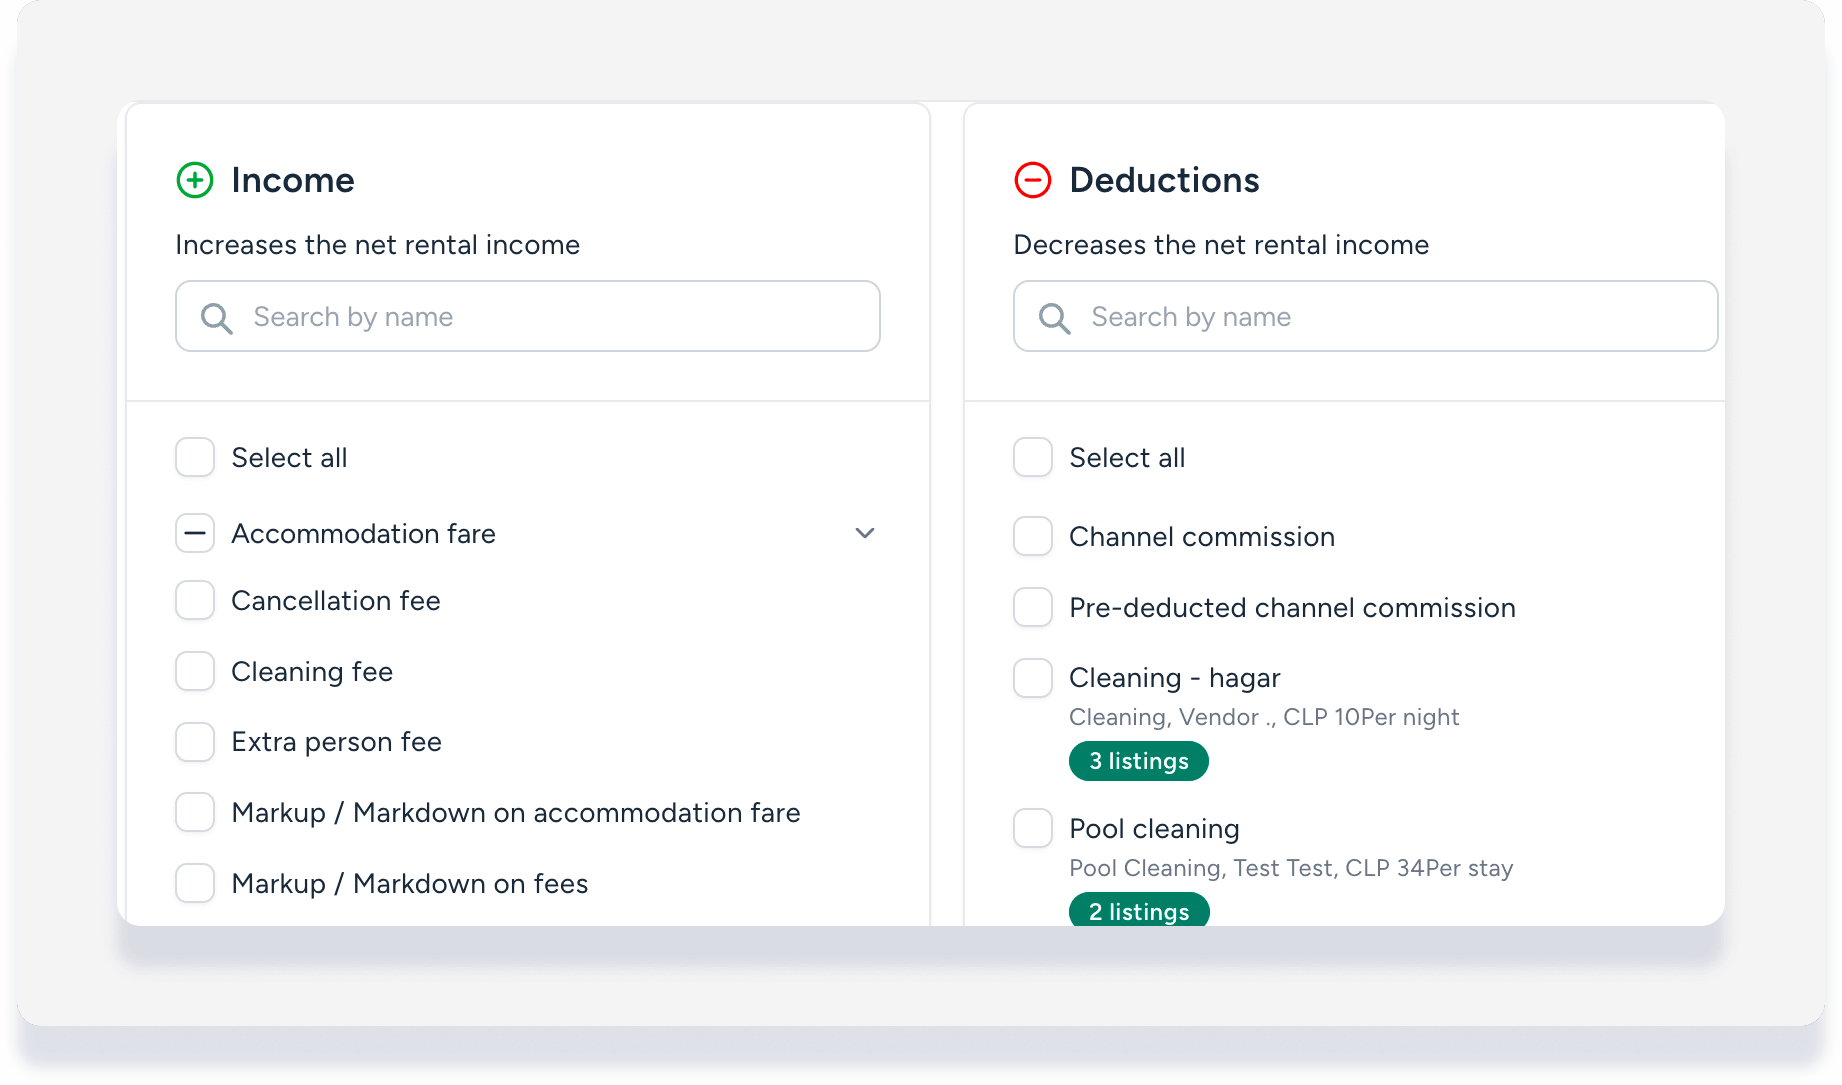Check Pre-deducted channel commission checkbox

coord(1033,607)
